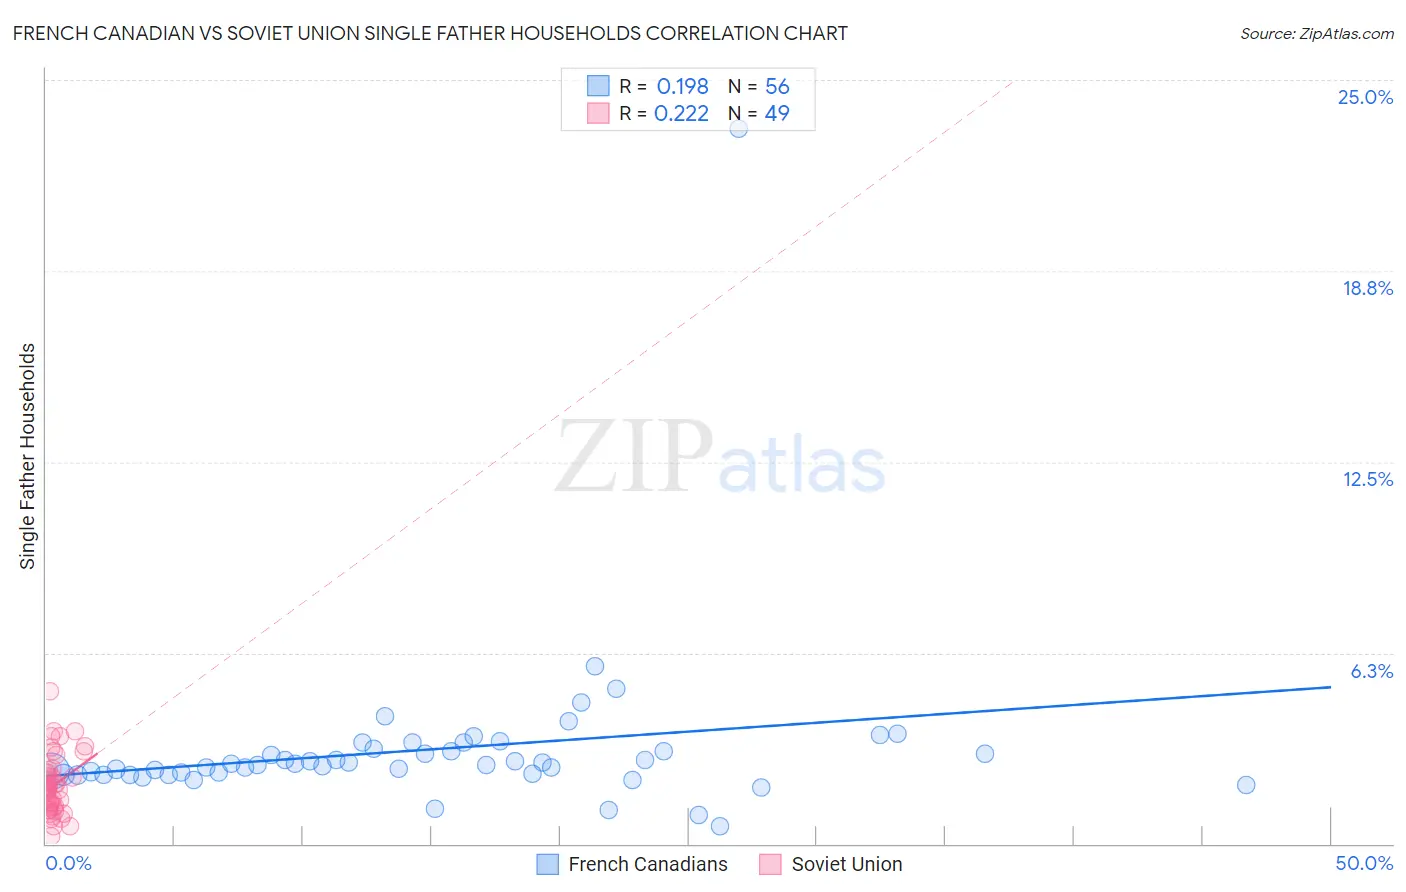The height and width of the screenshot is (892, 1406).
Task: Click the 18.8% y-axis label
Action: coord(1367,288)
